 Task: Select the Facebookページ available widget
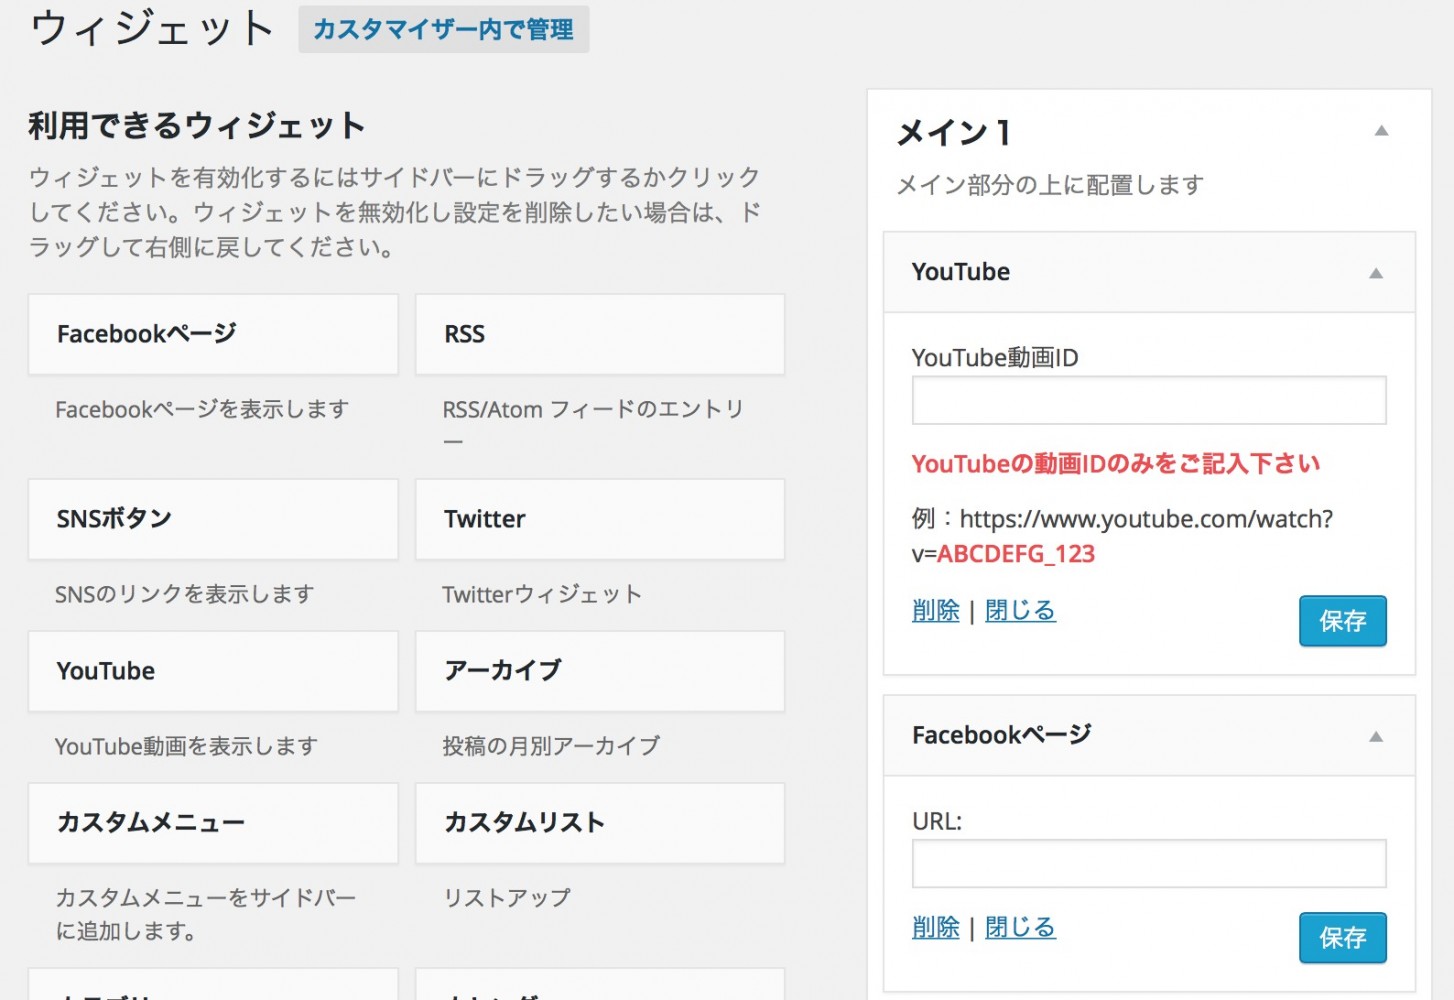click(x=213, y=334)
